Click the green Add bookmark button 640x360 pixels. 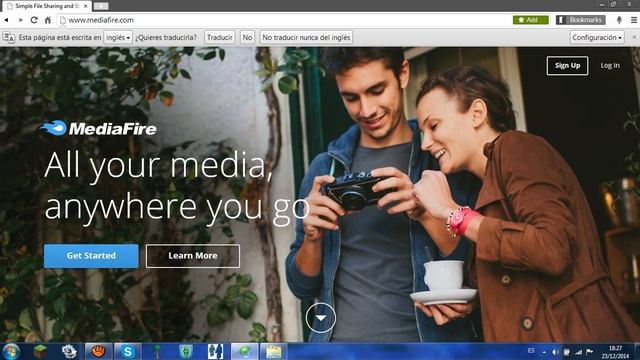pyautogui.click(x=531, y=20)
